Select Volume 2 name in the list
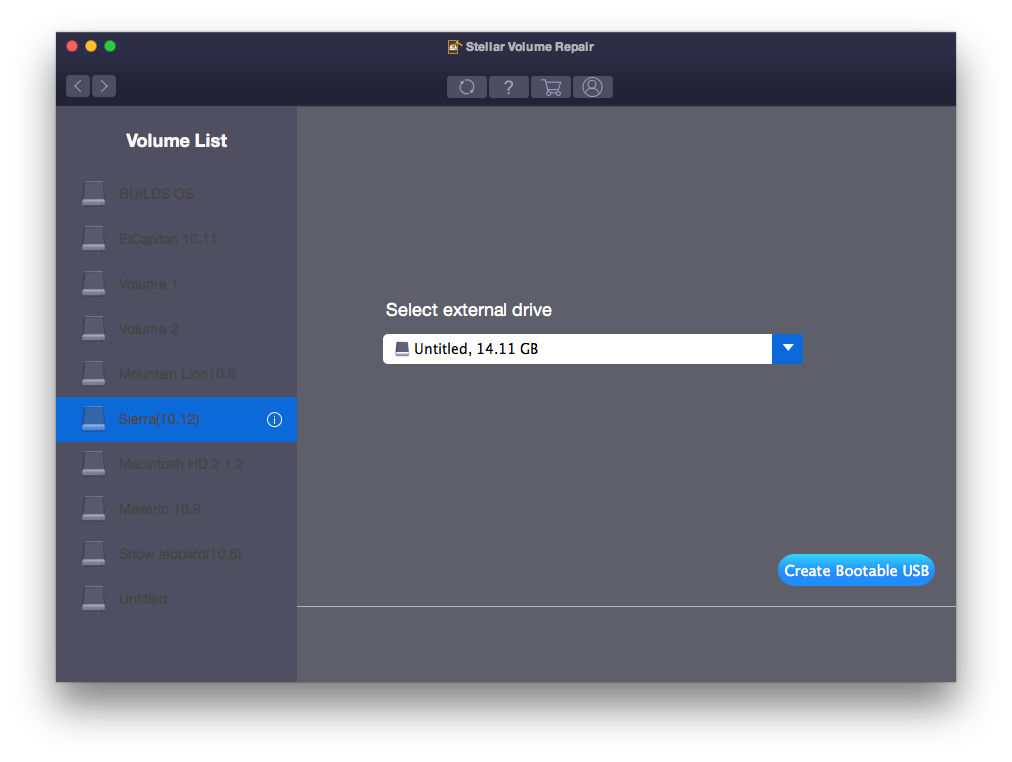Image resolution: width=1012 pixels, height=762 pixels. tap(148, 329)
